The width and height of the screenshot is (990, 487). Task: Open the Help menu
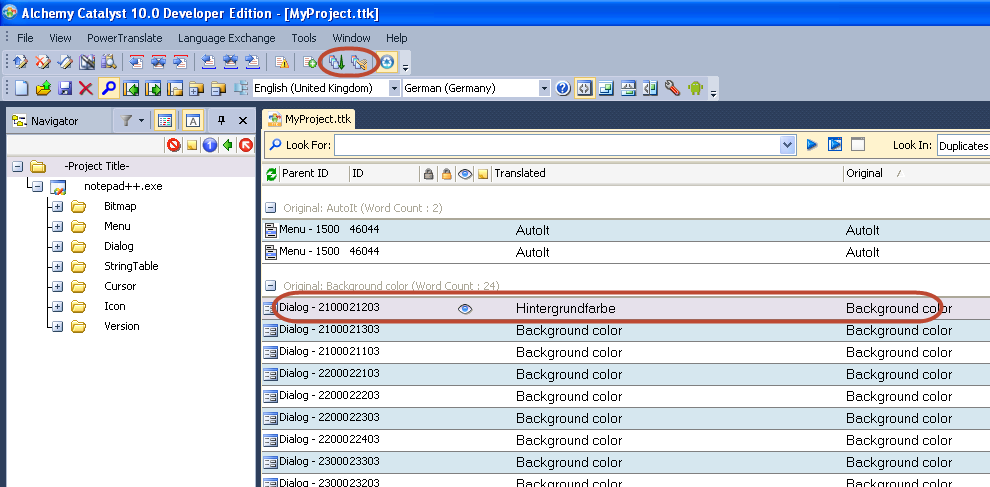point(397,38)
